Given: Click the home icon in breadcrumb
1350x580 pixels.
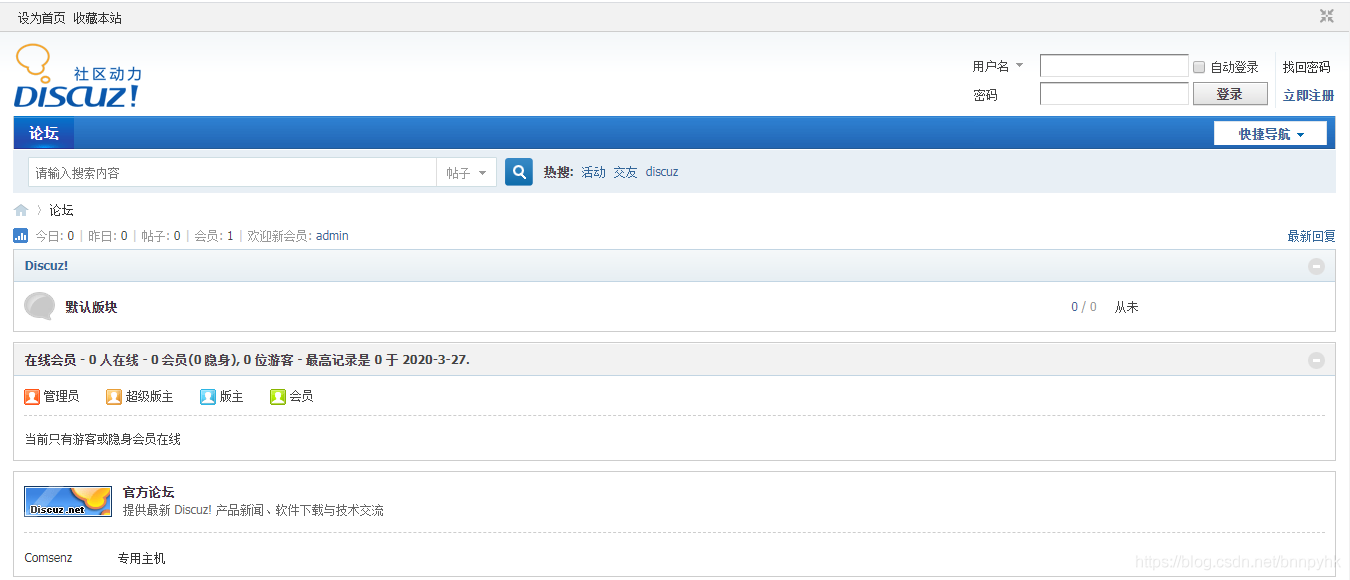Looking at the screenshot, I should pos(21,210).
